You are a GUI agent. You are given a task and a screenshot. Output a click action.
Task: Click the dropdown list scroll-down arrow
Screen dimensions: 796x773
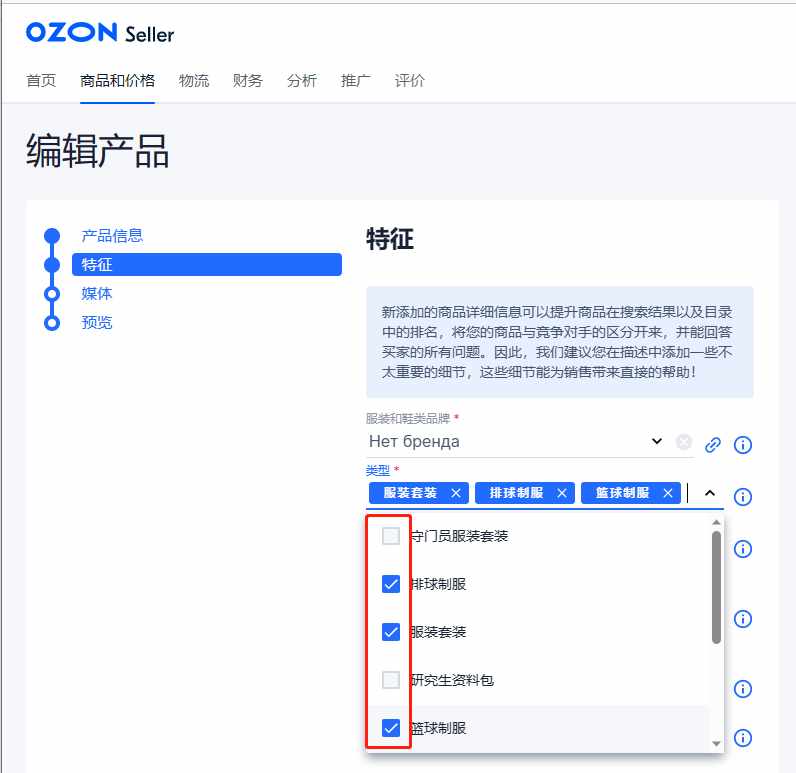pyautogui.click(x=716, y=744)
